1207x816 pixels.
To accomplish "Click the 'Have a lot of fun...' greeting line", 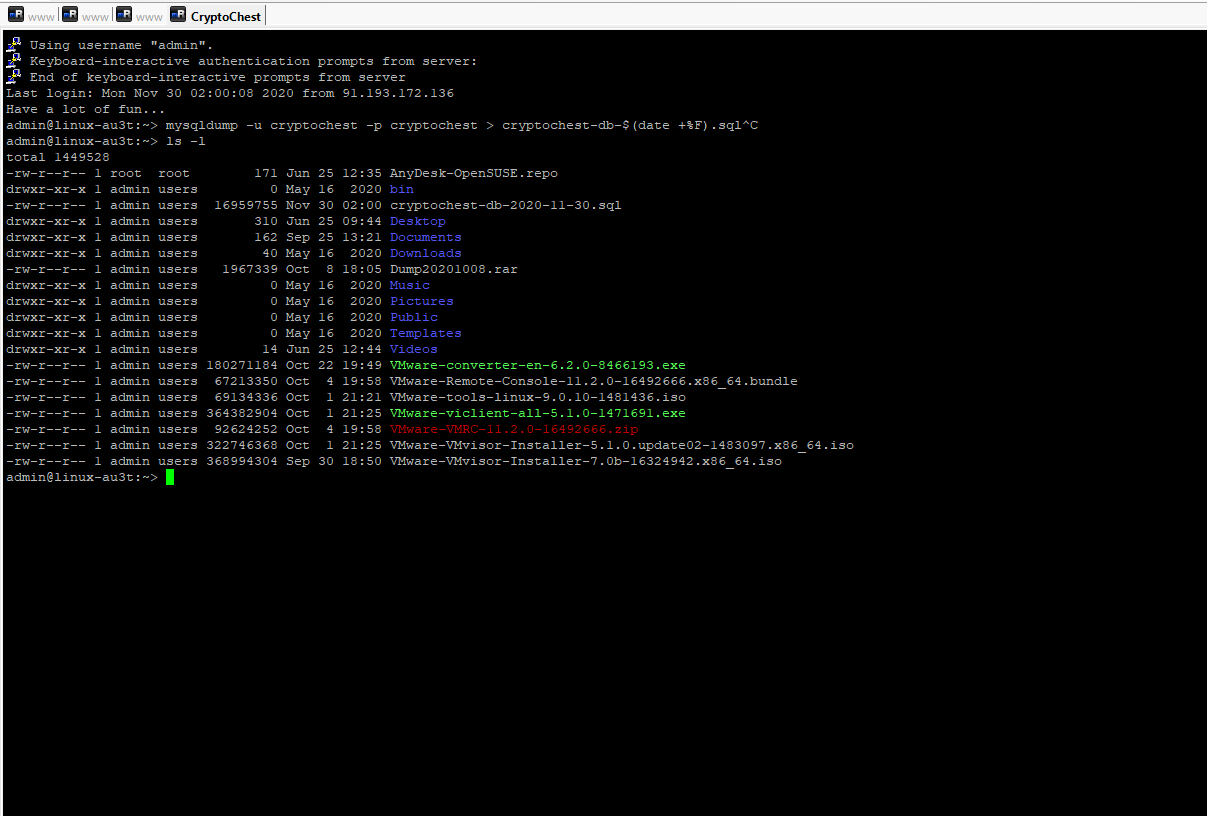I will pos(86,109).
